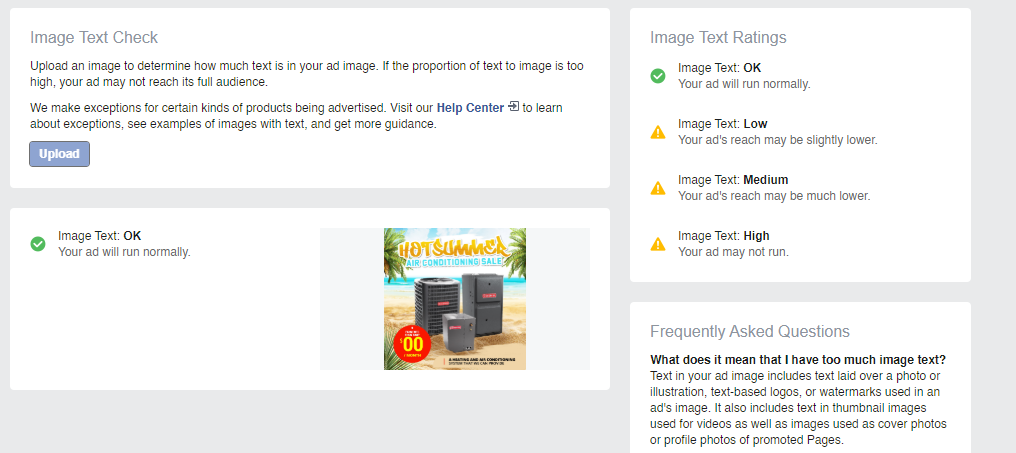The image size is (1016, 453).
Task: Select the 'Frequently Asked Questions' heading
Action: 750,332
